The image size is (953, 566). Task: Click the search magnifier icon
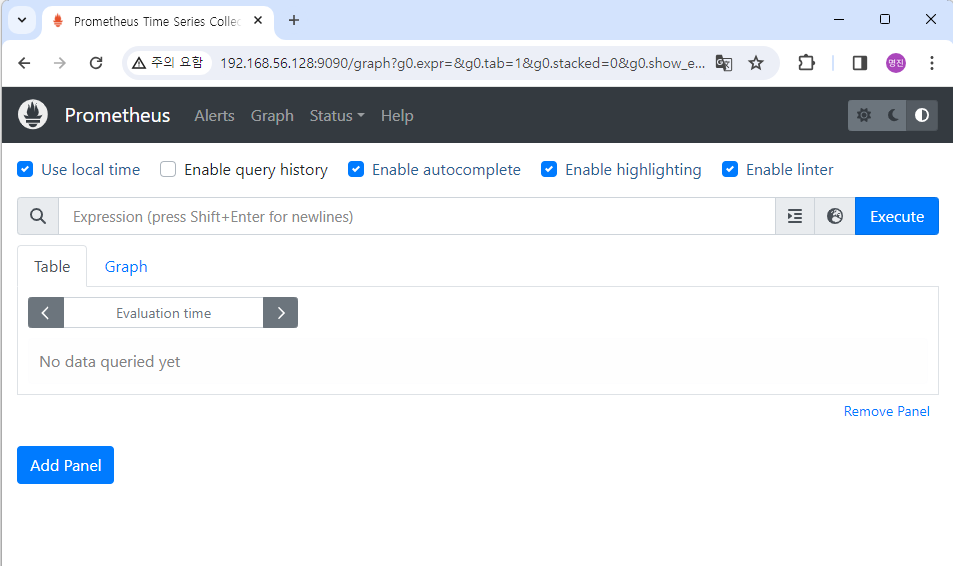tap(38, 216)
